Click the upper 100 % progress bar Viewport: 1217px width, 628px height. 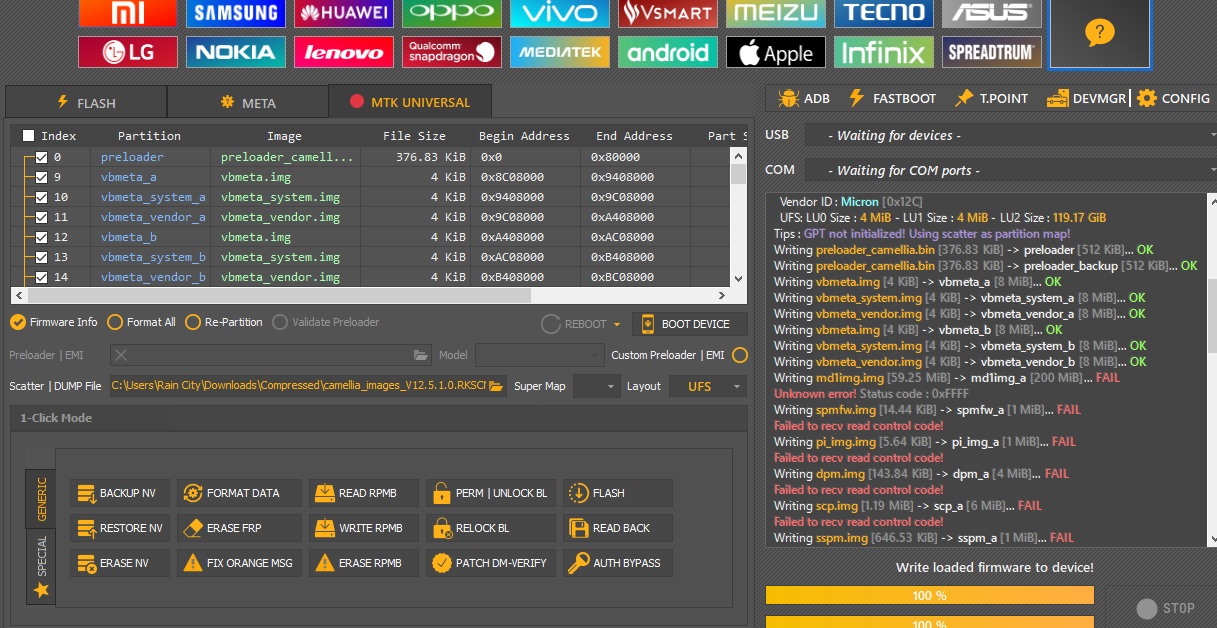click(x=930, y=596)
